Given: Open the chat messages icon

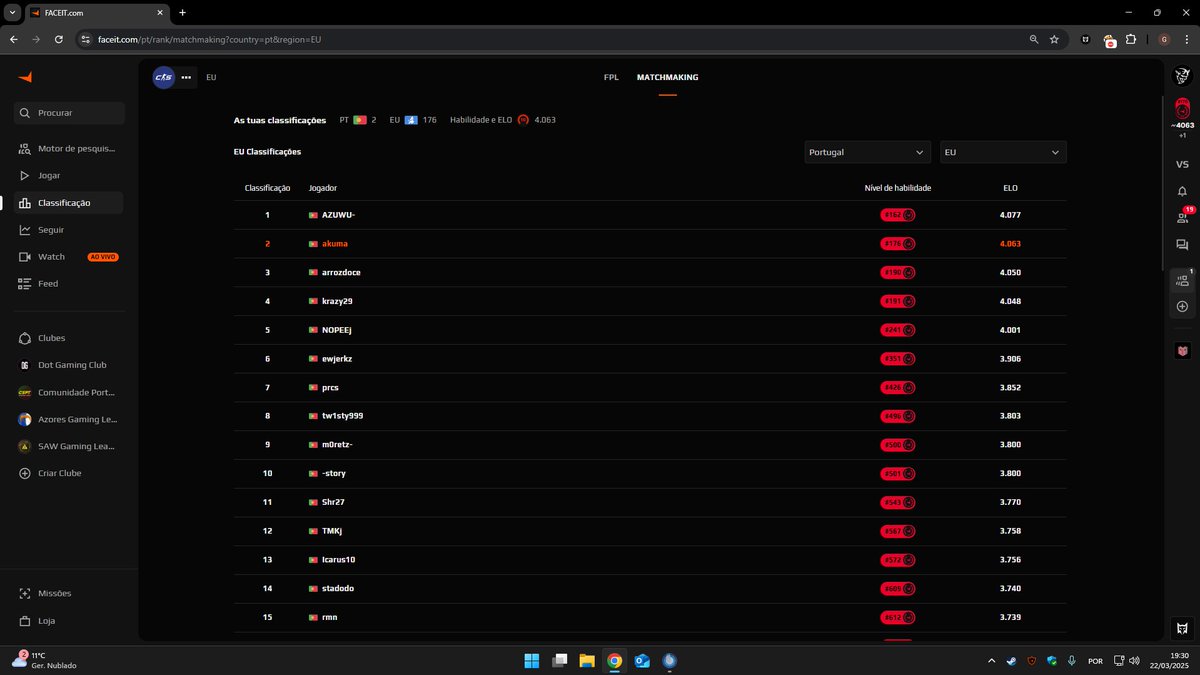Looking at the screenshot, I should coord(1182,245).
